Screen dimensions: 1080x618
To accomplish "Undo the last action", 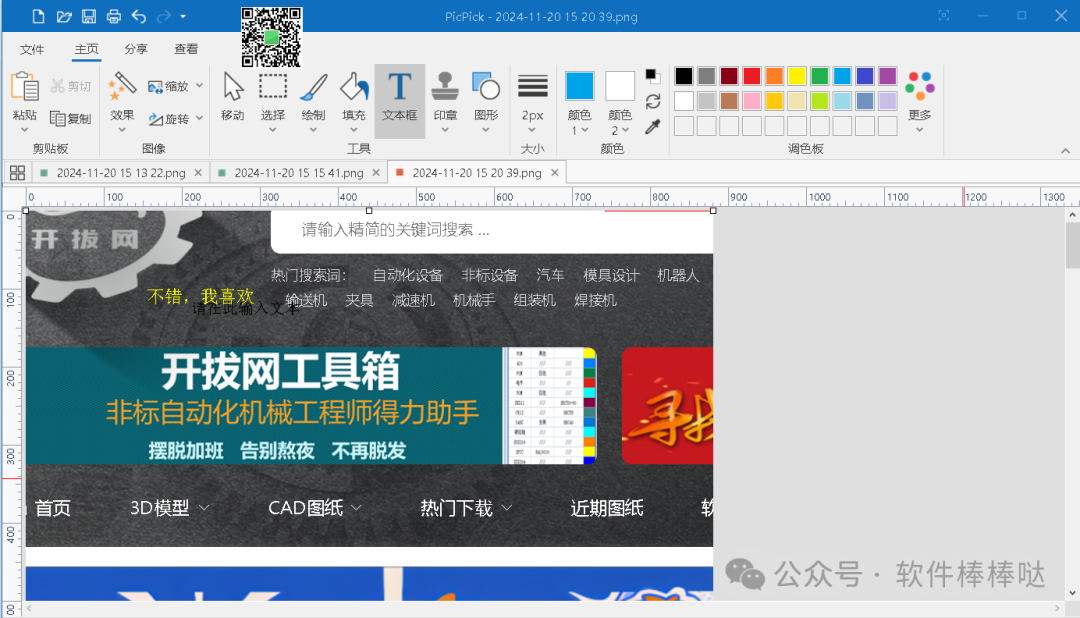I will [x=139, y=16].
